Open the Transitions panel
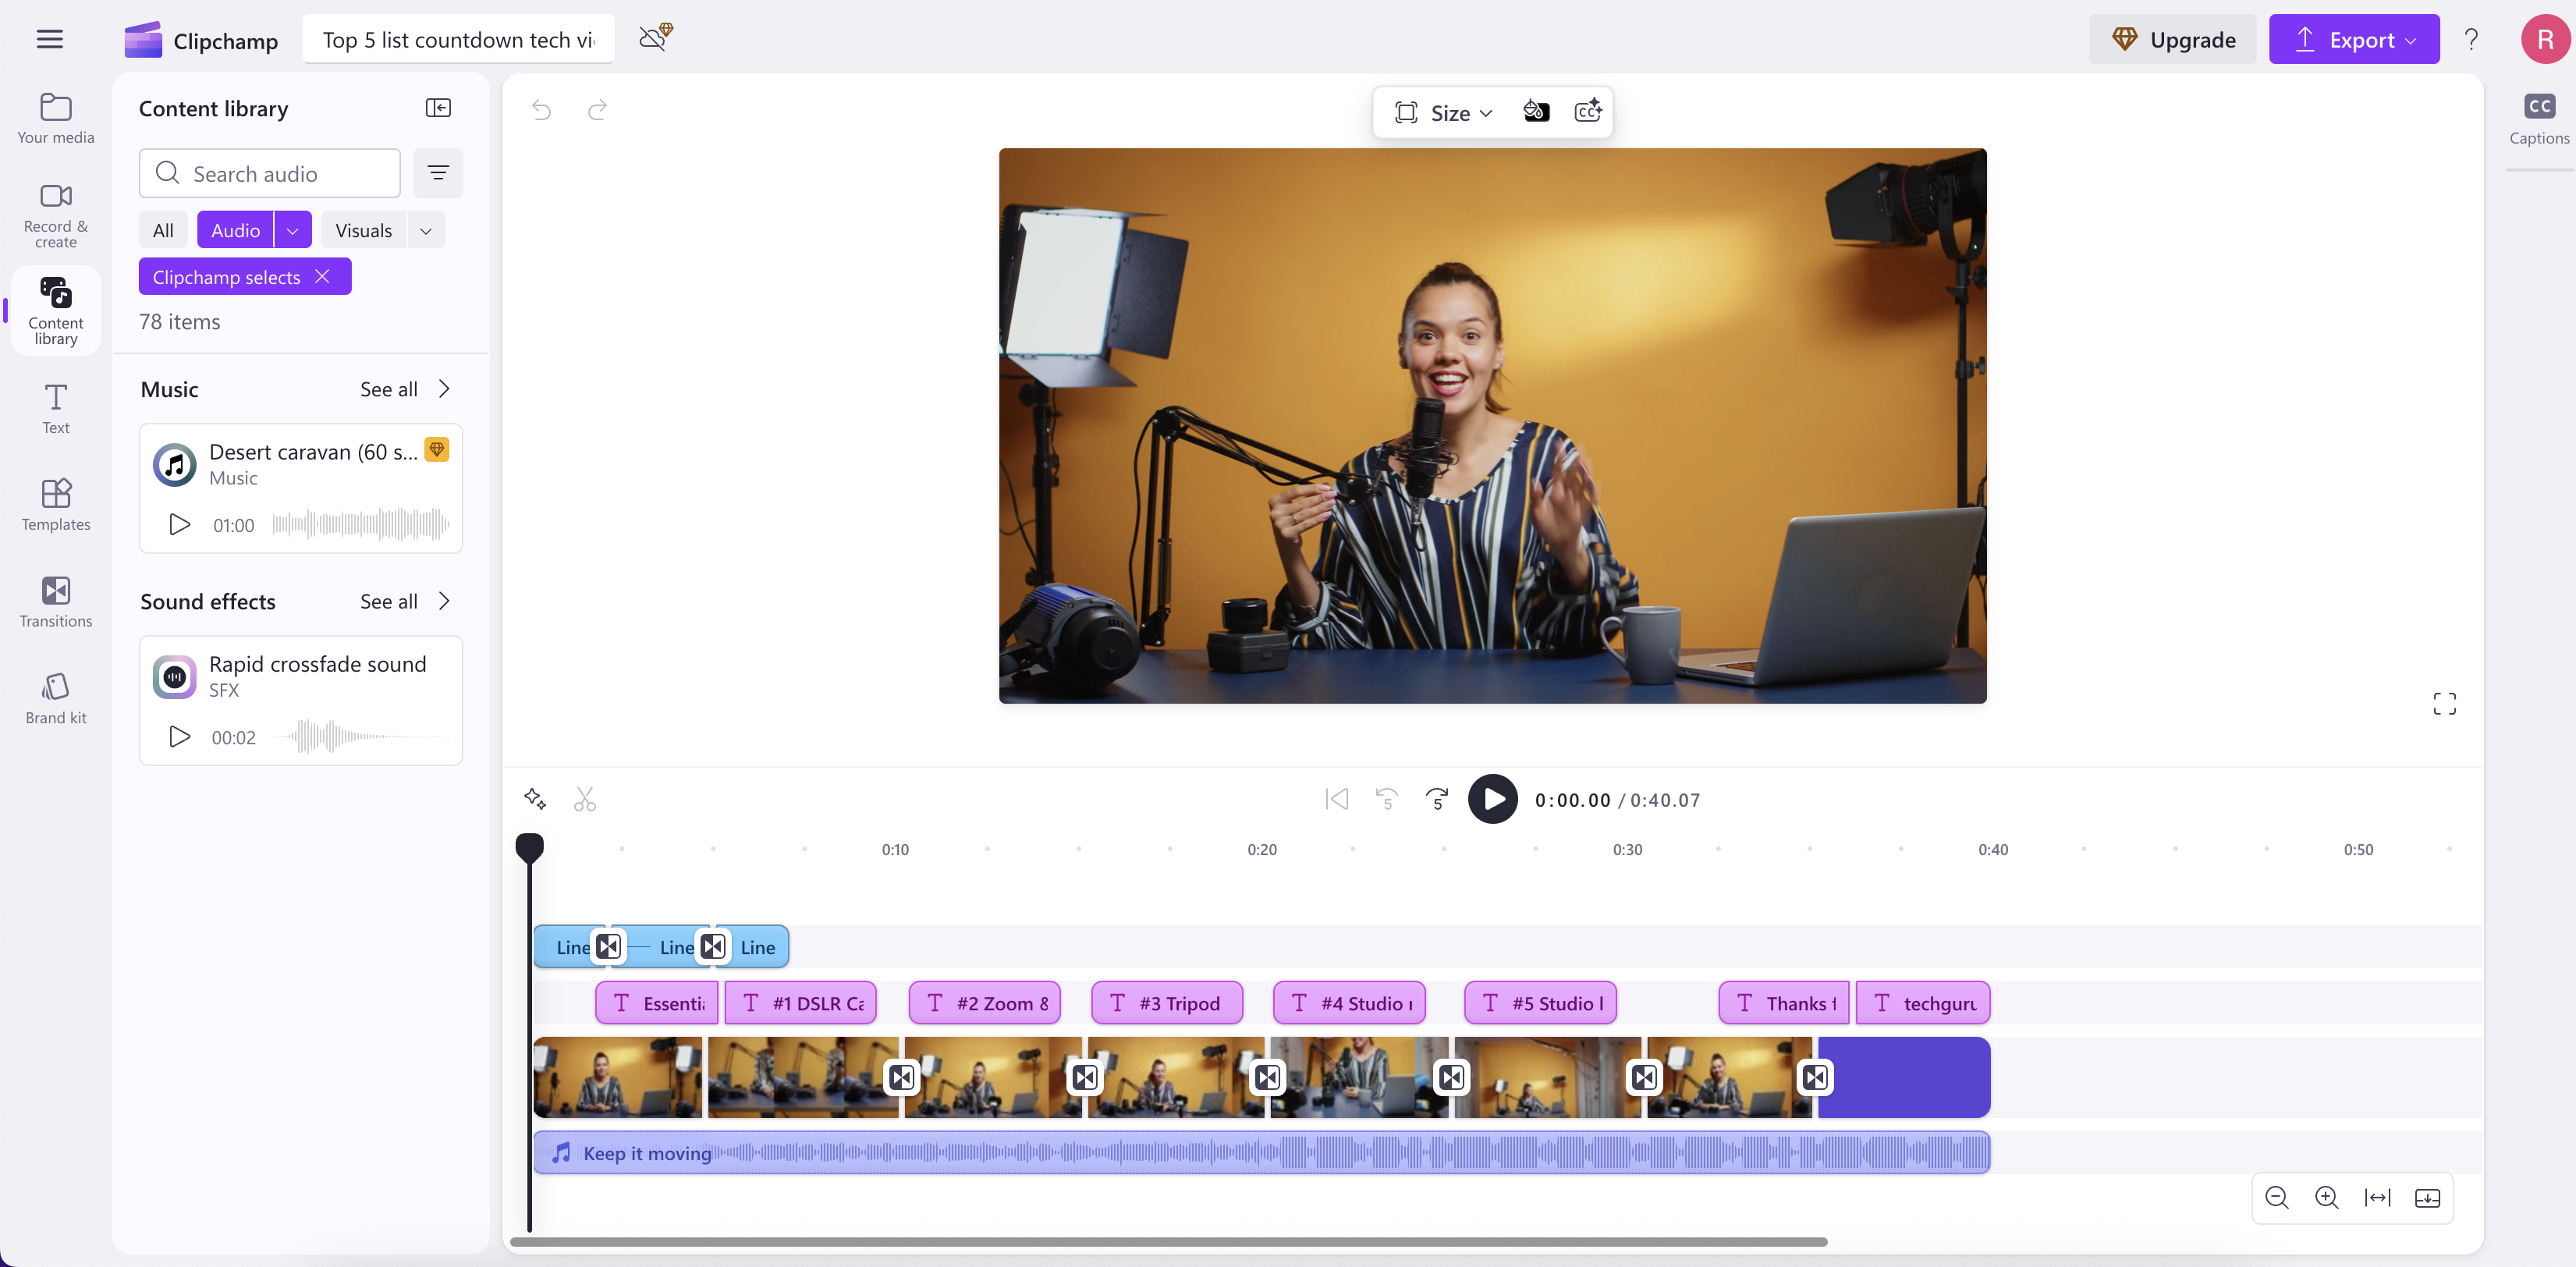This screenshot has width=2576, height=1267. click(55, 600)
